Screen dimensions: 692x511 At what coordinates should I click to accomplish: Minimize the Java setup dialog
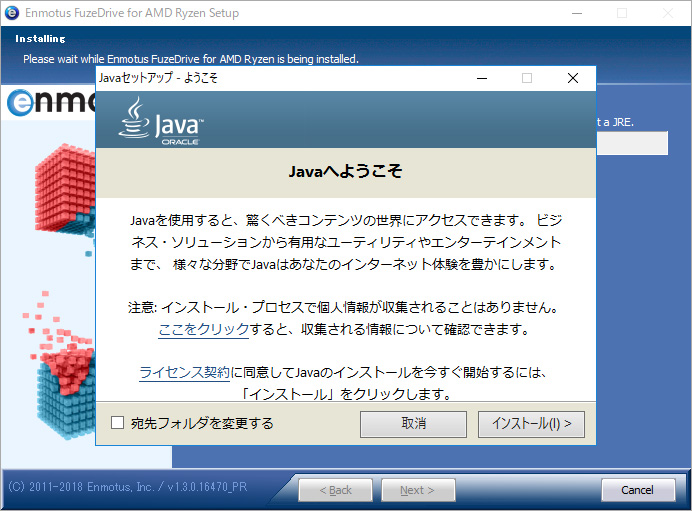tap(481, 78)
